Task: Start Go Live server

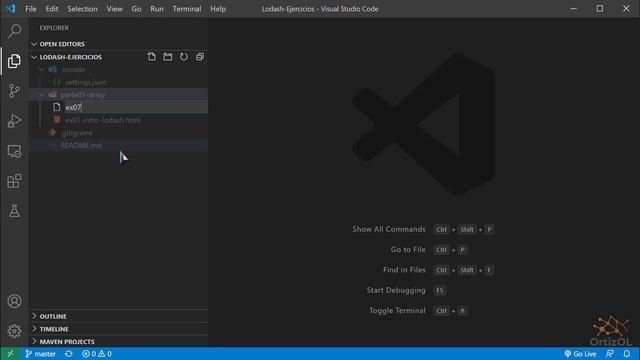Action: [580, 354]
